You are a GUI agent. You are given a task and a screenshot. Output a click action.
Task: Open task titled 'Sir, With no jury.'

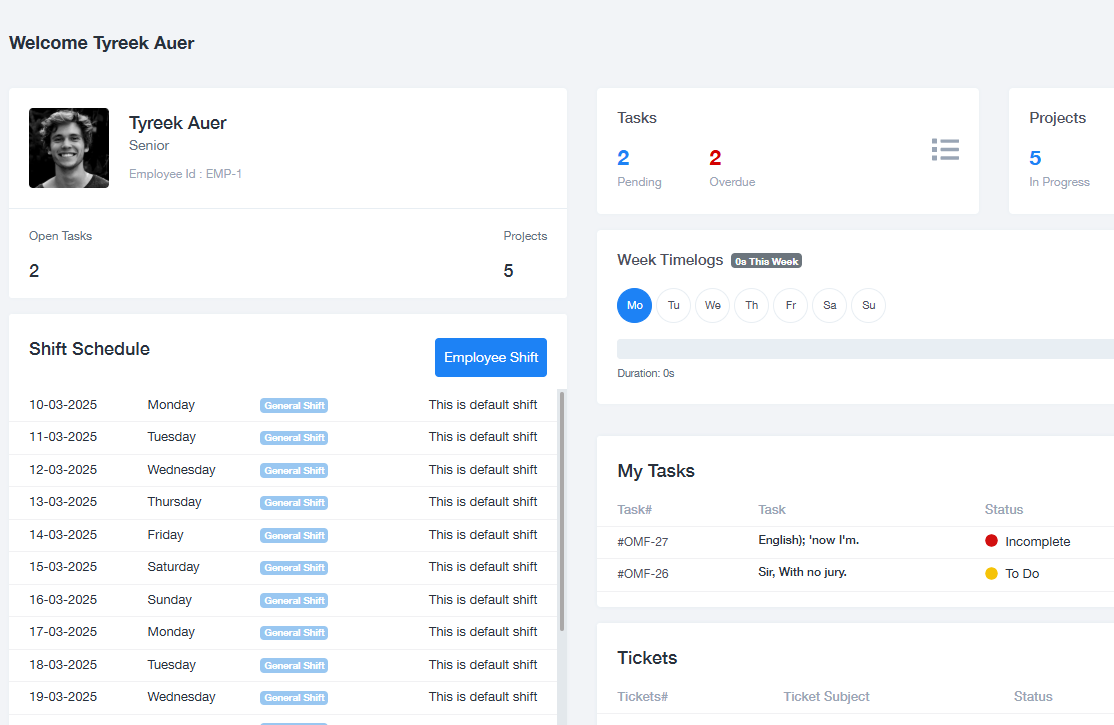802,573
